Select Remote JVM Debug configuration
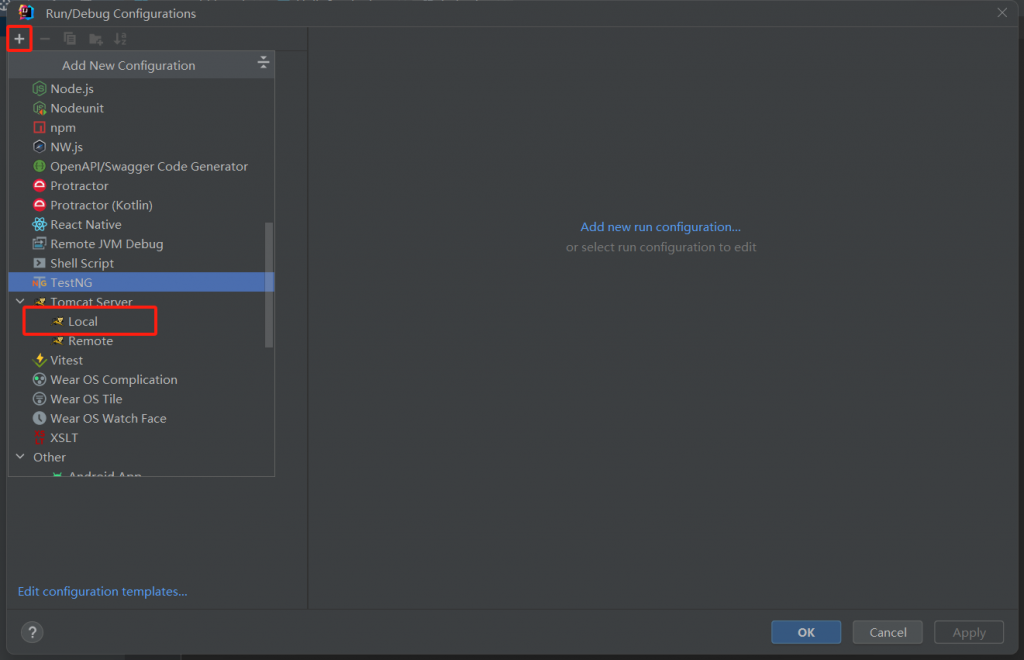 106,244
